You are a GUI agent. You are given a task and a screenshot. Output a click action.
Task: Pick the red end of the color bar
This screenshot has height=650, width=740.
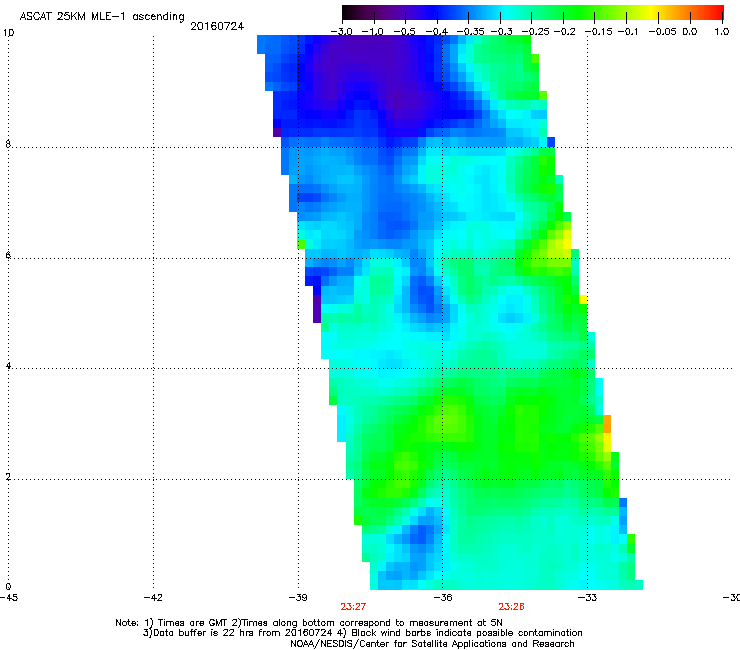(x=716, y=13)
